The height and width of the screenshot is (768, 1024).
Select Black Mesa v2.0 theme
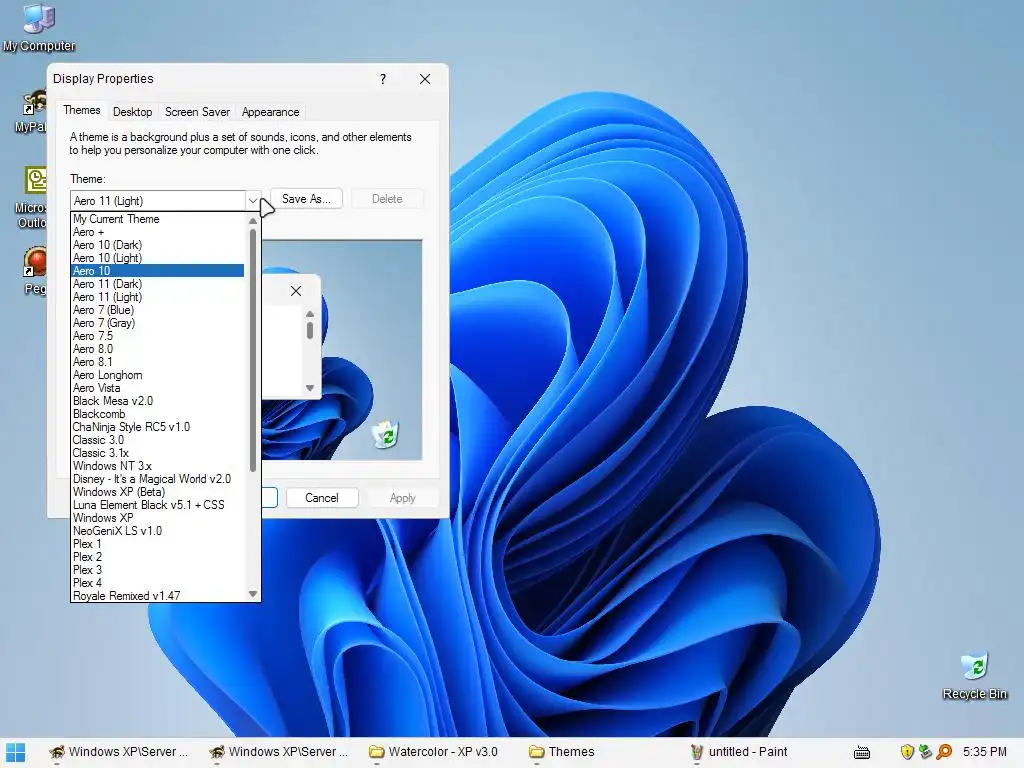point(157,401)
